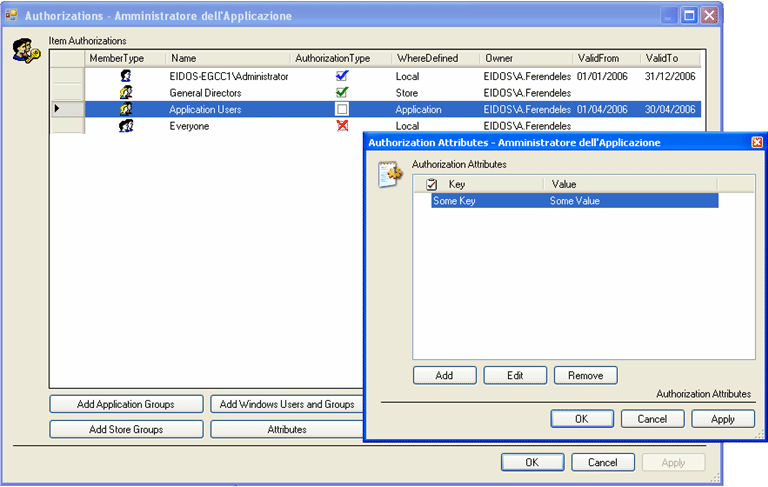Click Cancel in the Authorizations window
Image resolution: width=768 pixels, height=487 pixels.
tap(603, 462)
